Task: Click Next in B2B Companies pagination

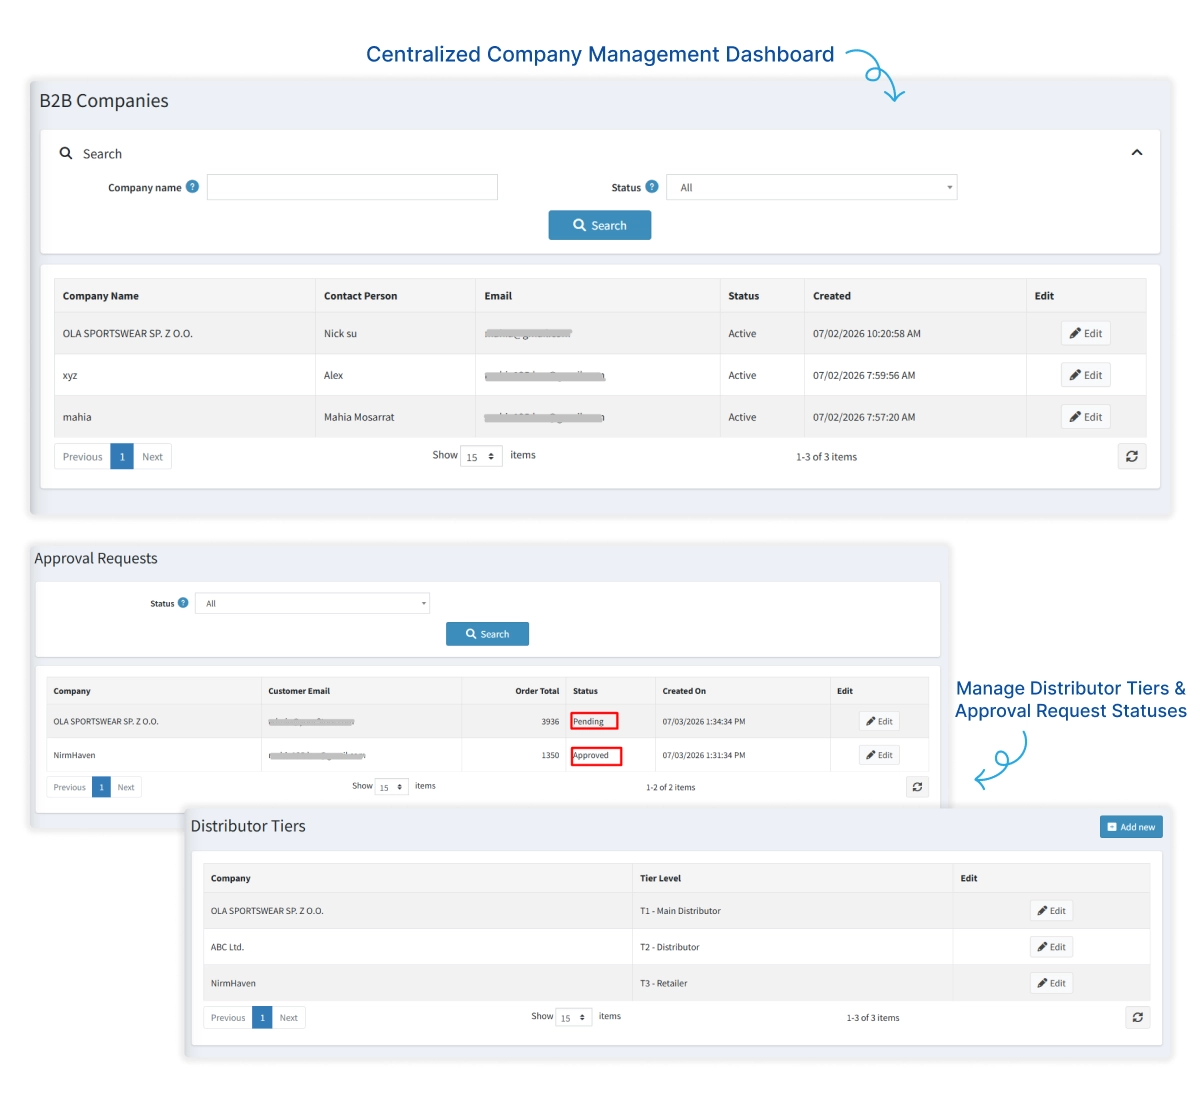Action: tap(152, 456)
